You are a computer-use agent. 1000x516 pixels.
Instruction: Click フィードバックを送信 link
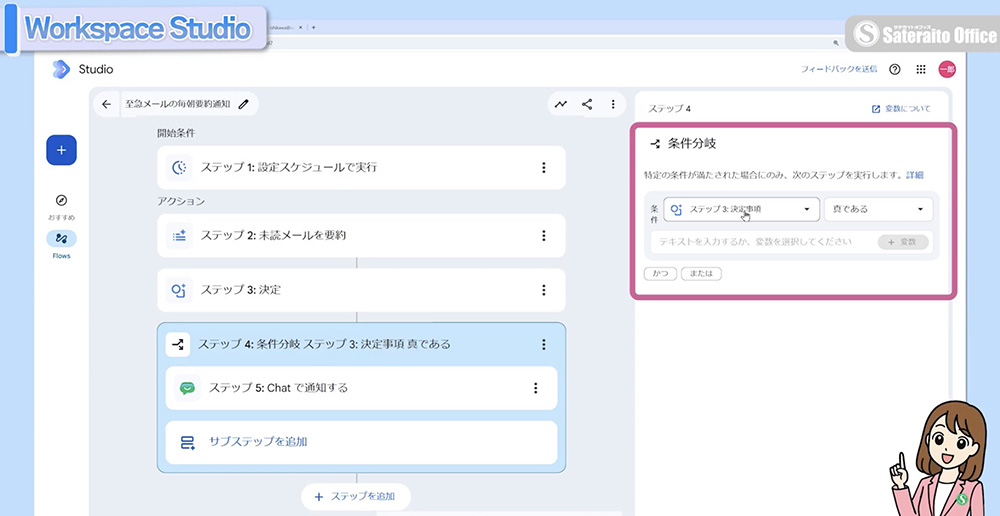pos(839,70)
